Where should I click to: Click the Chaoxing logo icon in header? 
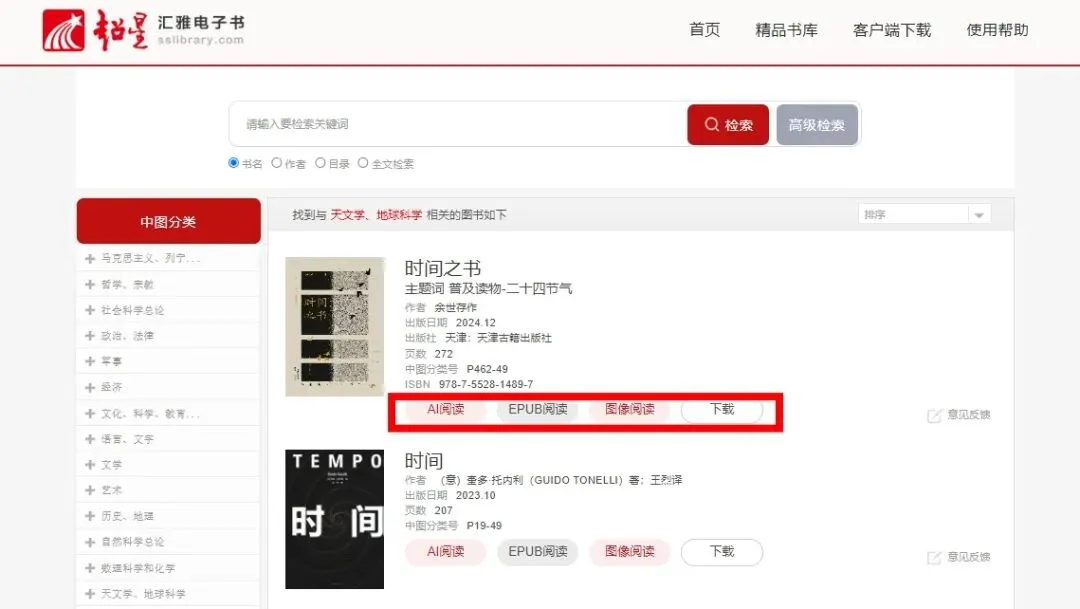pyautogui.click(x=63, y=30)
